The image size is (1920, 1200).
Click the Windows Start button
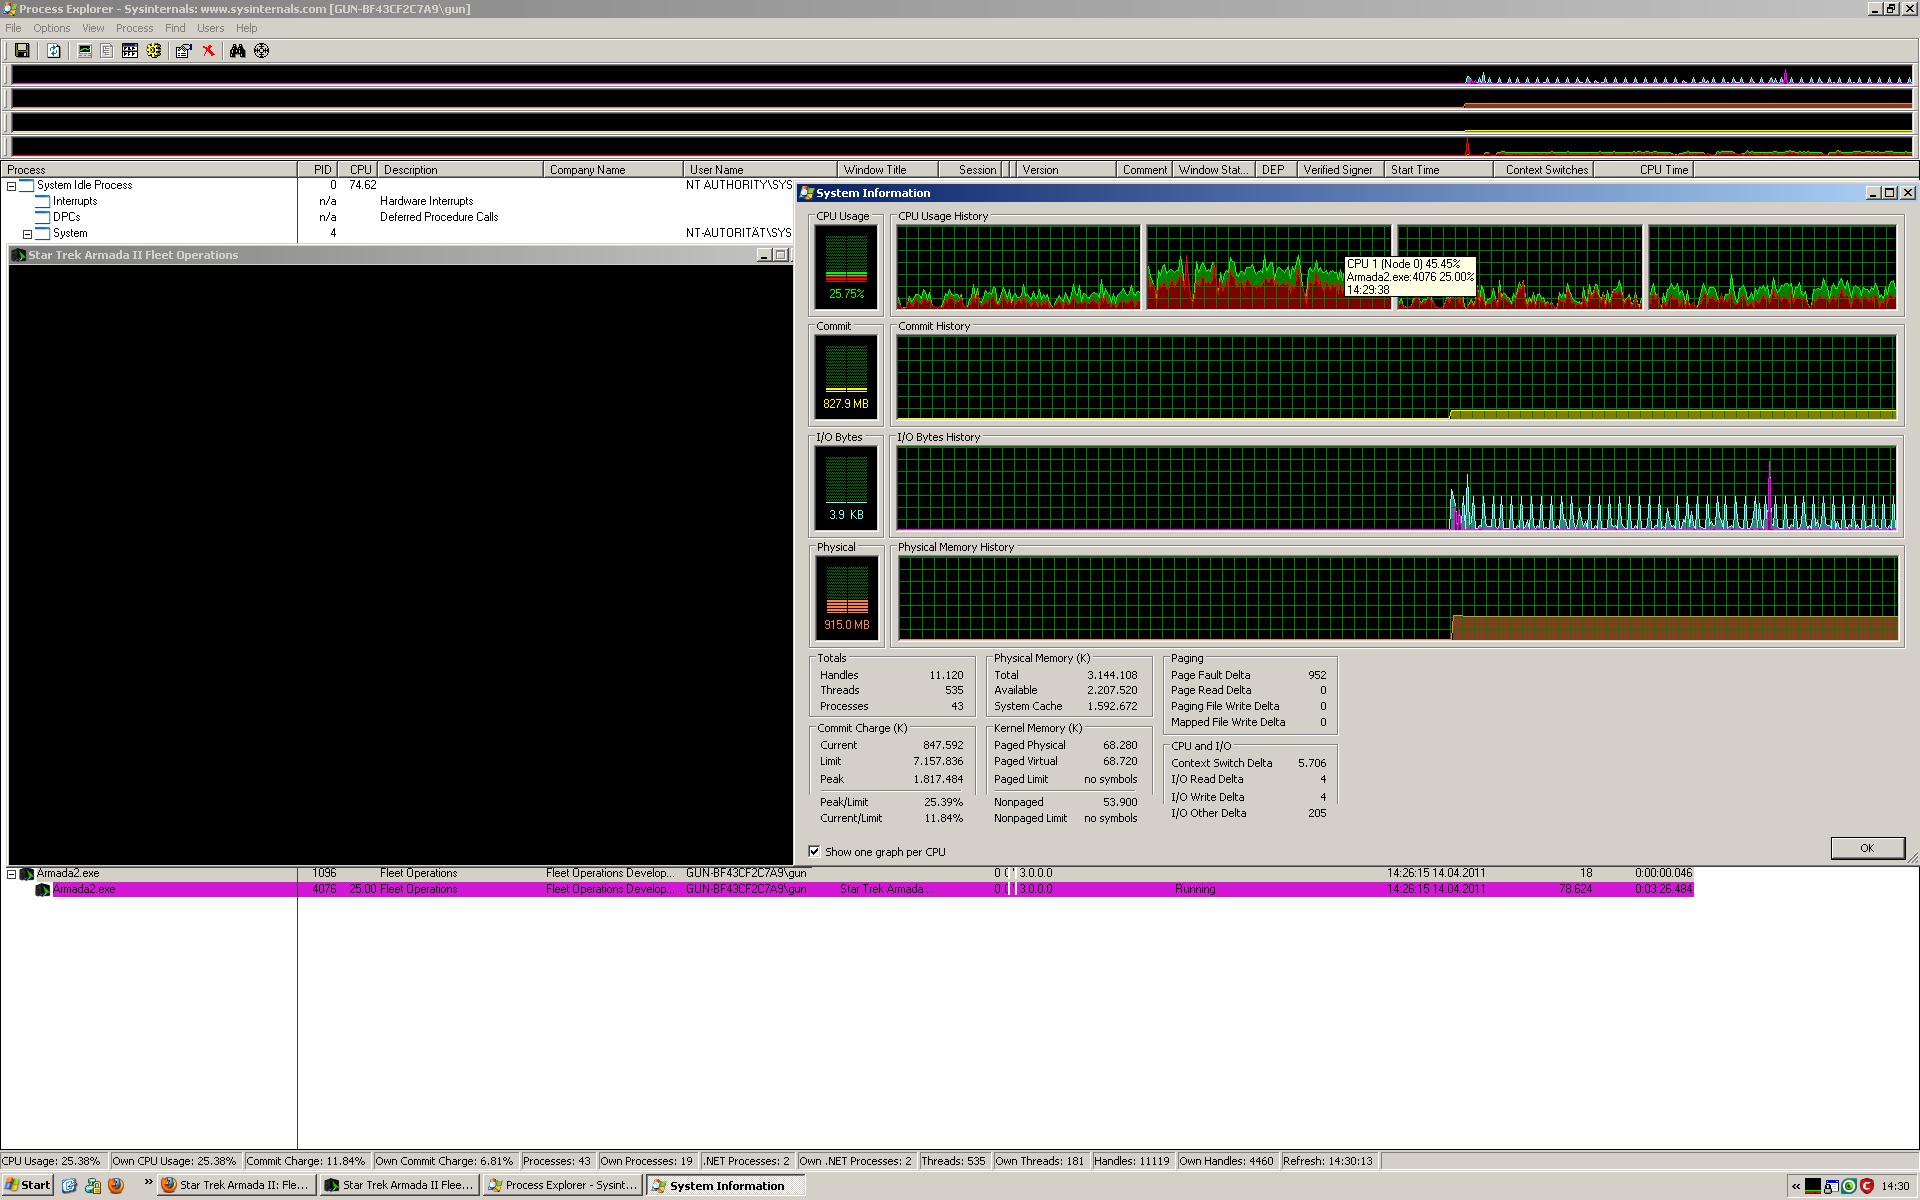coord(27,1185)
